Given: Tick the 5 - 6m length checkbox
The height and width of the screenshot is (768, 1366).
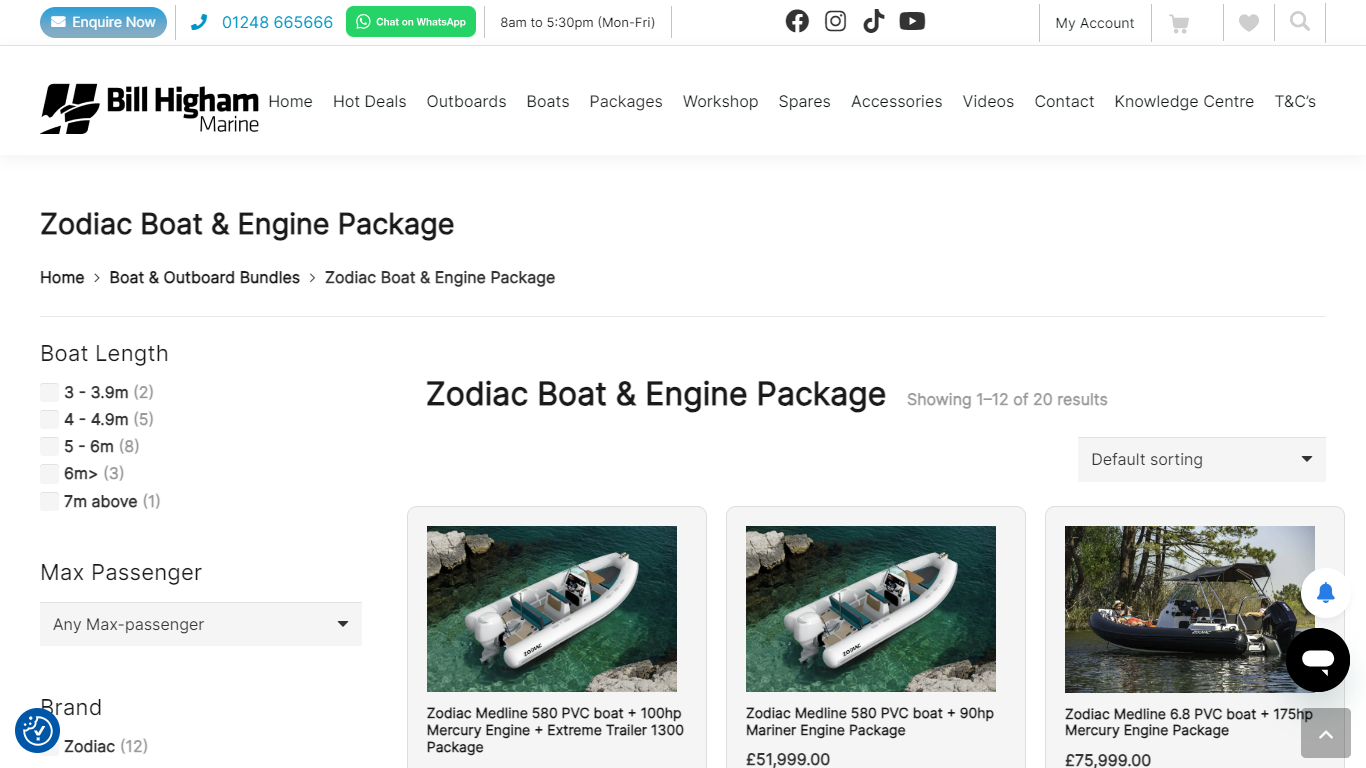Looking at the screenshot, I should point(49,446).
